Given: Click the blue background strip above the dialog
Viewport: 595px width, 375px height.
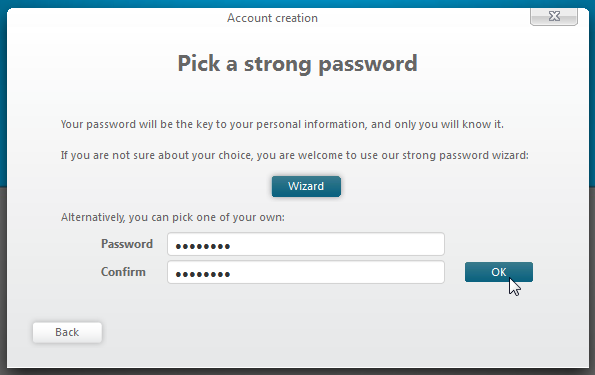Looking at the screenshot, I should tap(298, 3).
